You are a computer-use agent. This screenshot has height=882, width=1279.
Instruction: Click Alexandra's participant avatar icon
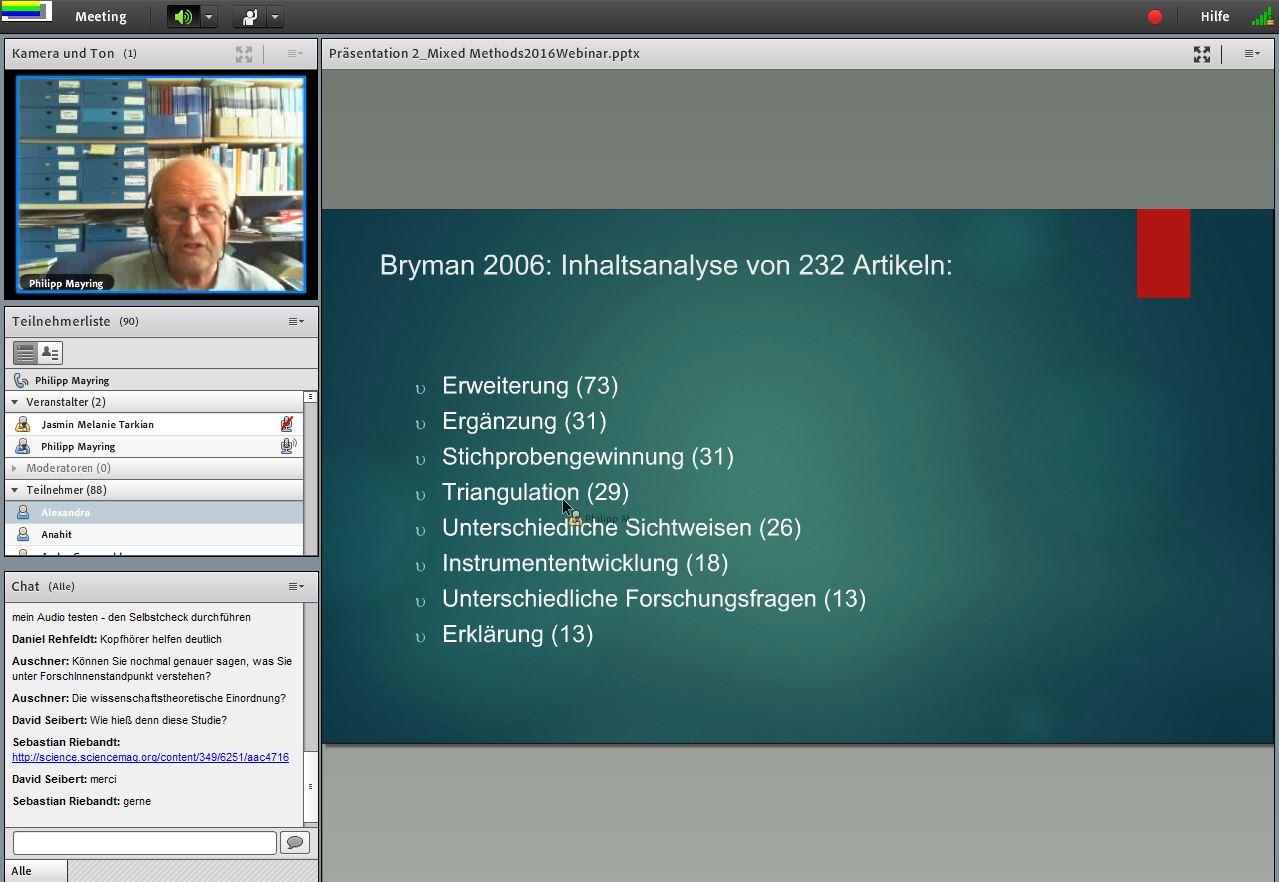tap(22, 513)
